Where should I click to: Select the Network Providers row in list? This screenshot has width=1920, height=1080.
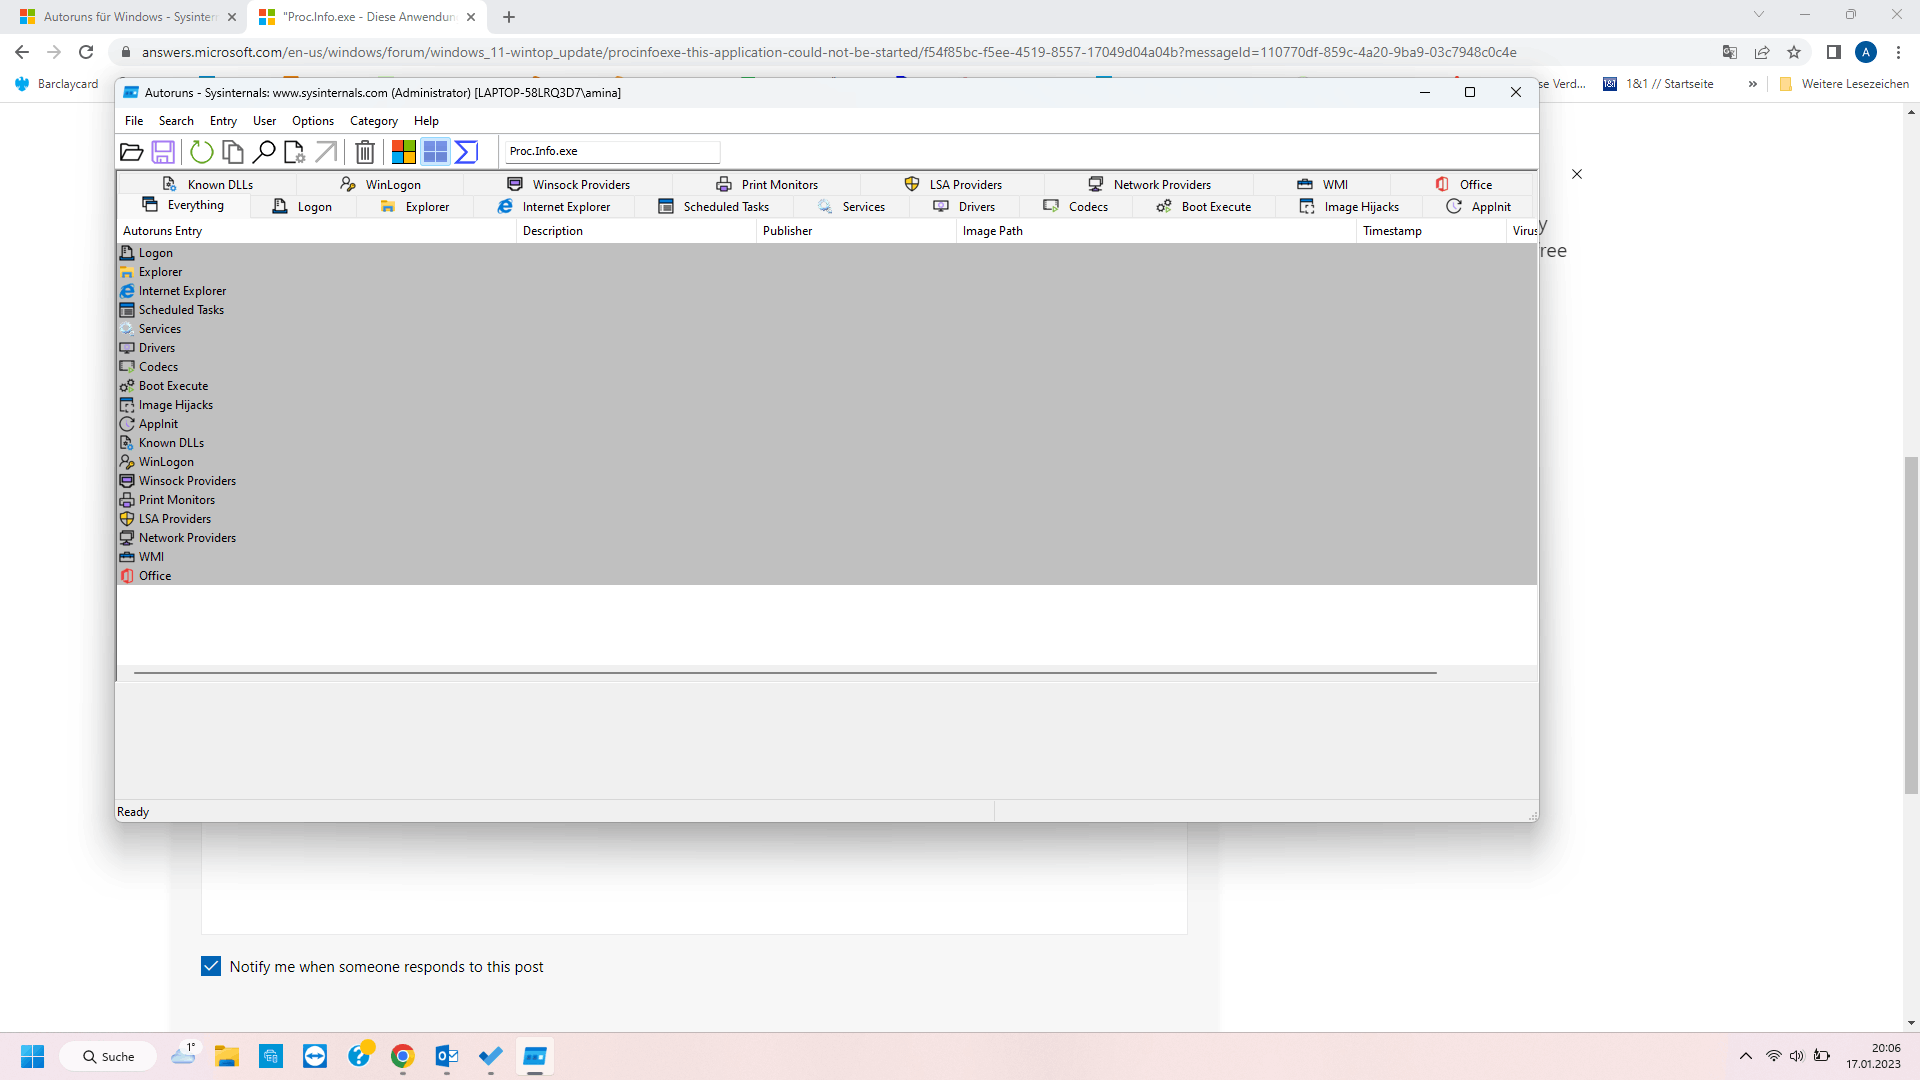click(826, 538)
